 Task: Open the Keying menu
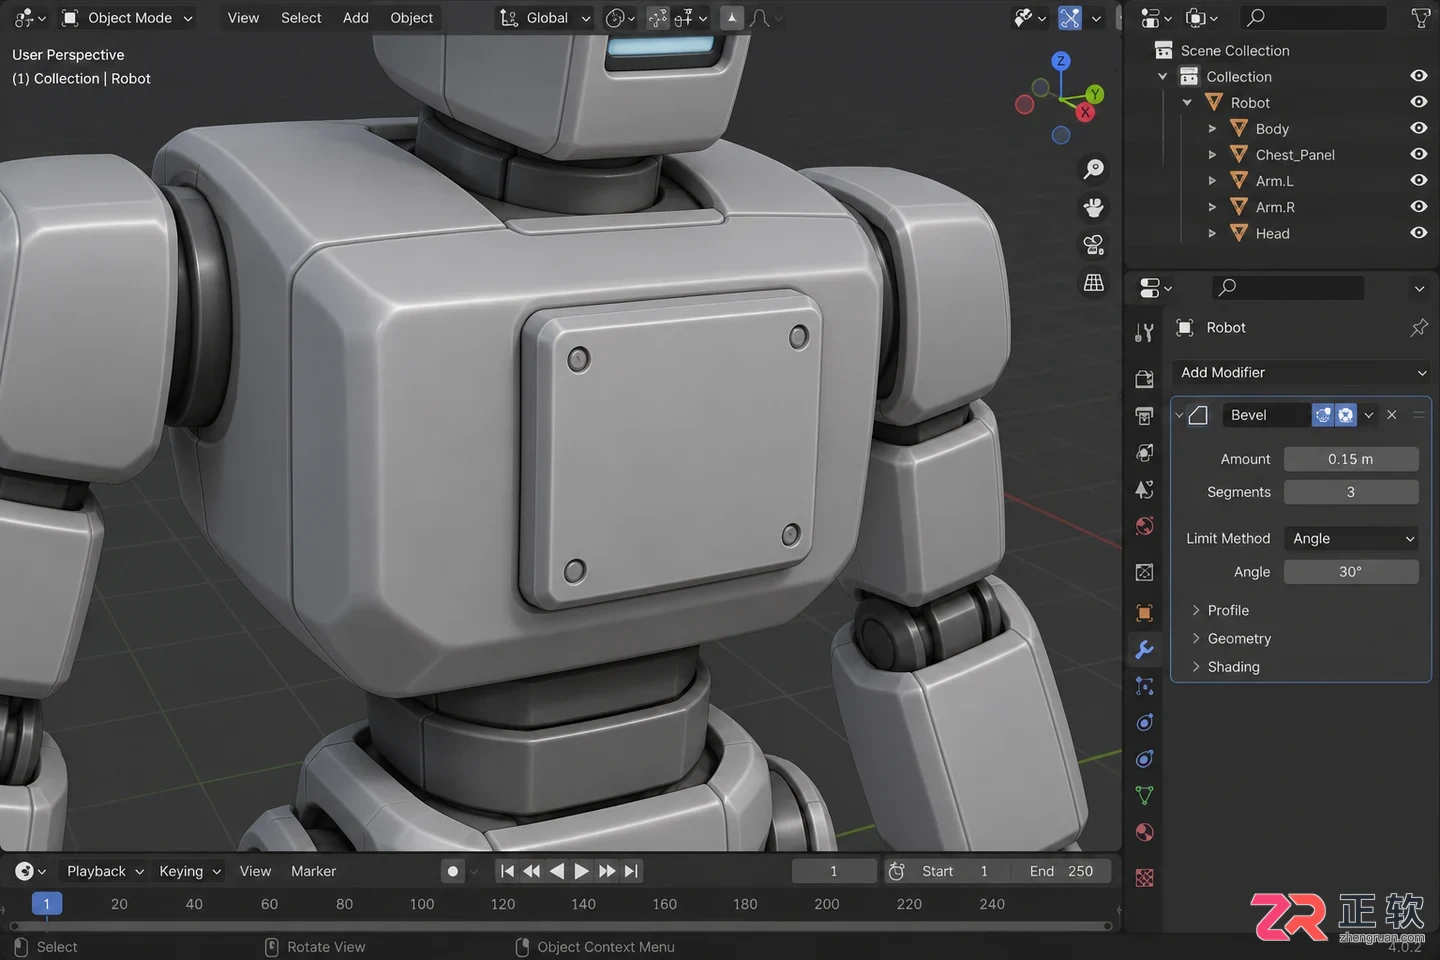click(x=190, y=872)
